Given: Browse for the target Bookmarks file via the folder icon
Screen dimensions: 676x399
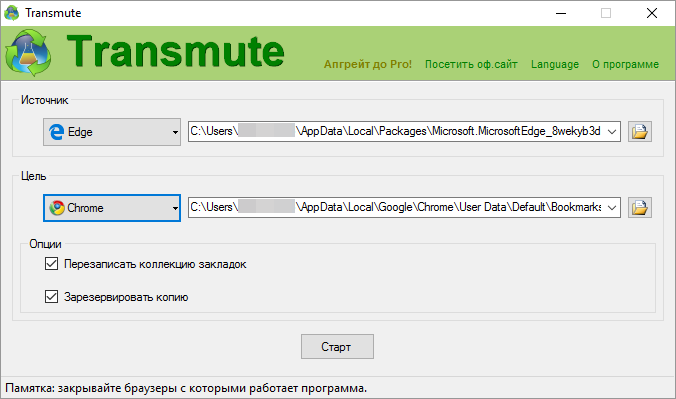Looking at the screenshot, I should (639, 207).
